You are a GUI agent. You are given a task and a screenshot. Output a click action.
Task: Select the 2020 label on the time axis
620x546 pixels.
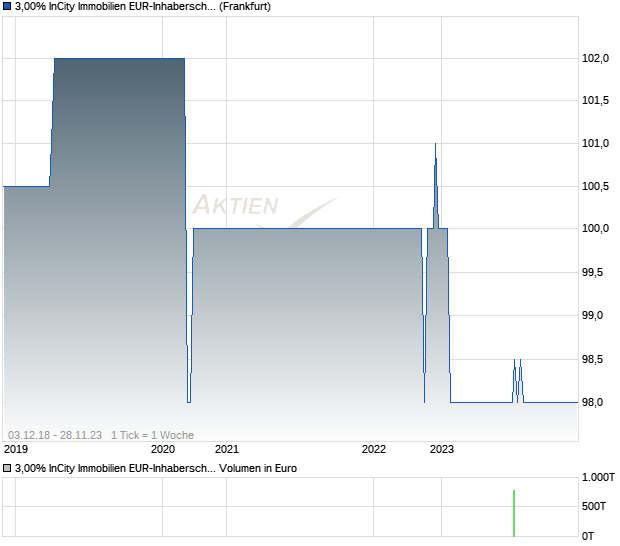click(x=161, y=449)
